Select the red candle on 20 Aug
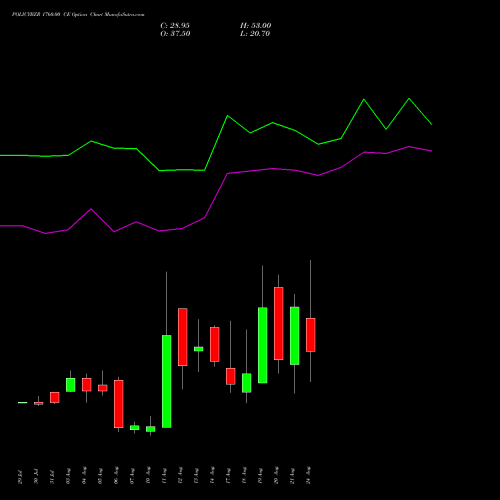The height and width of the screenshot is (500, 500). pos(279,323)
